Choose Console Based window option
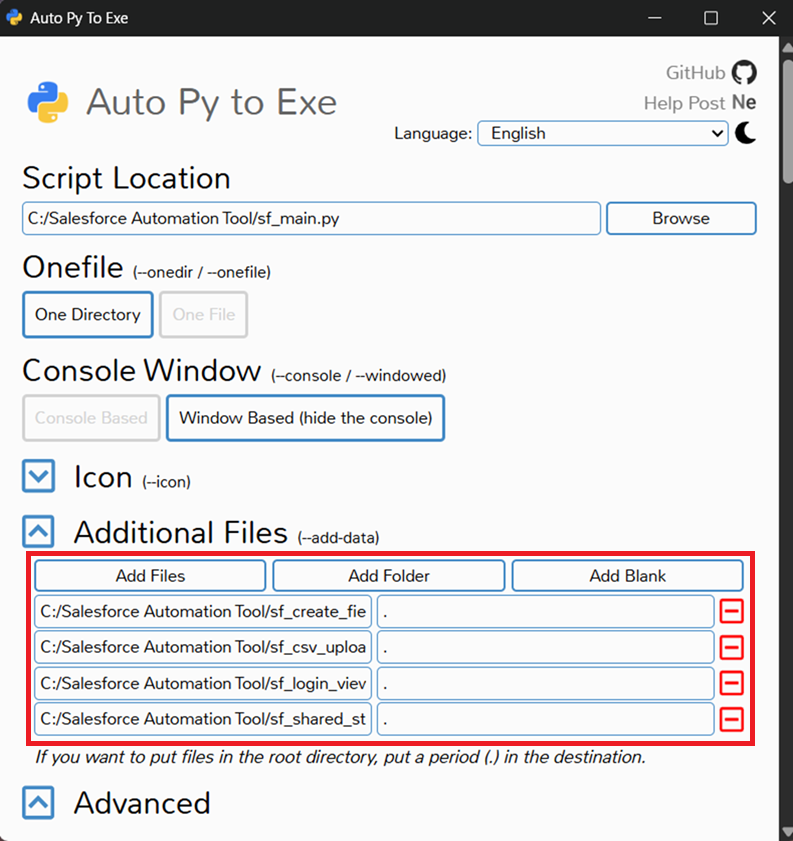This screenshot has height=841, width=793. [91, 418]
